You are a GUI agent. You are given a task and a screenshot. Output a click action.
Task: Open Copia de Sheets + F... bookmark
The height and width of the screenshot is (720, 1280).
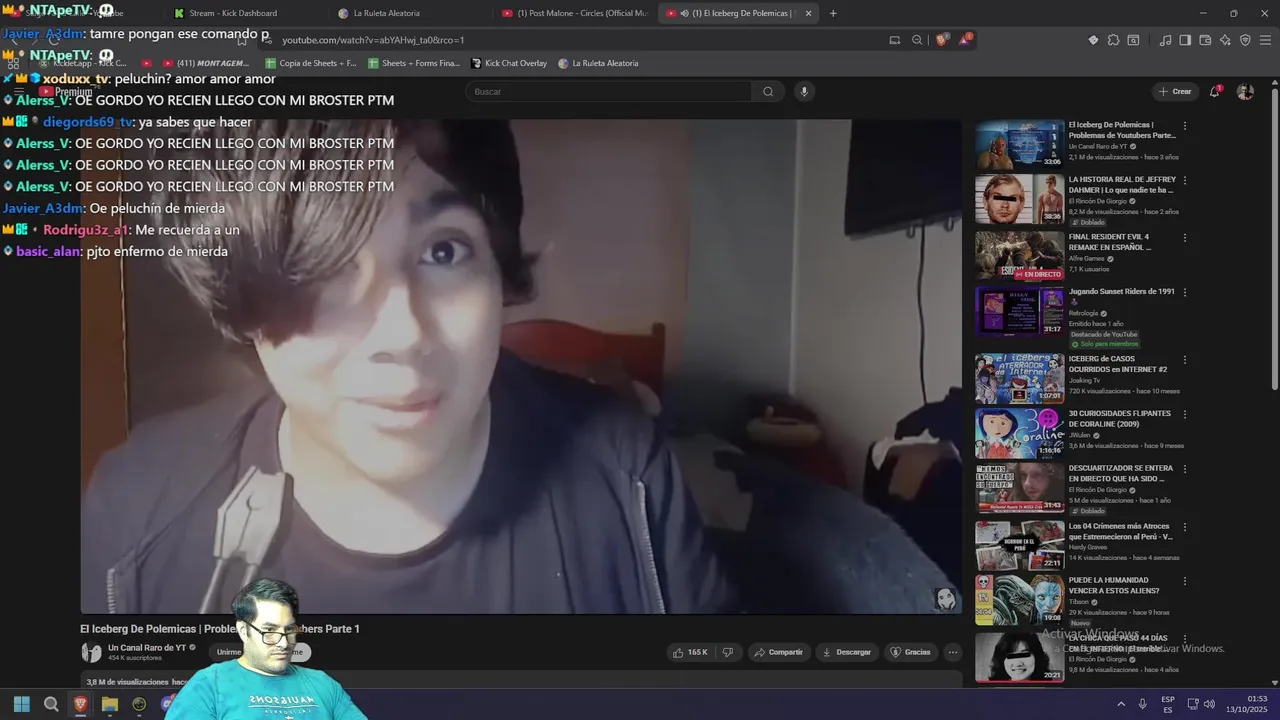311,63
